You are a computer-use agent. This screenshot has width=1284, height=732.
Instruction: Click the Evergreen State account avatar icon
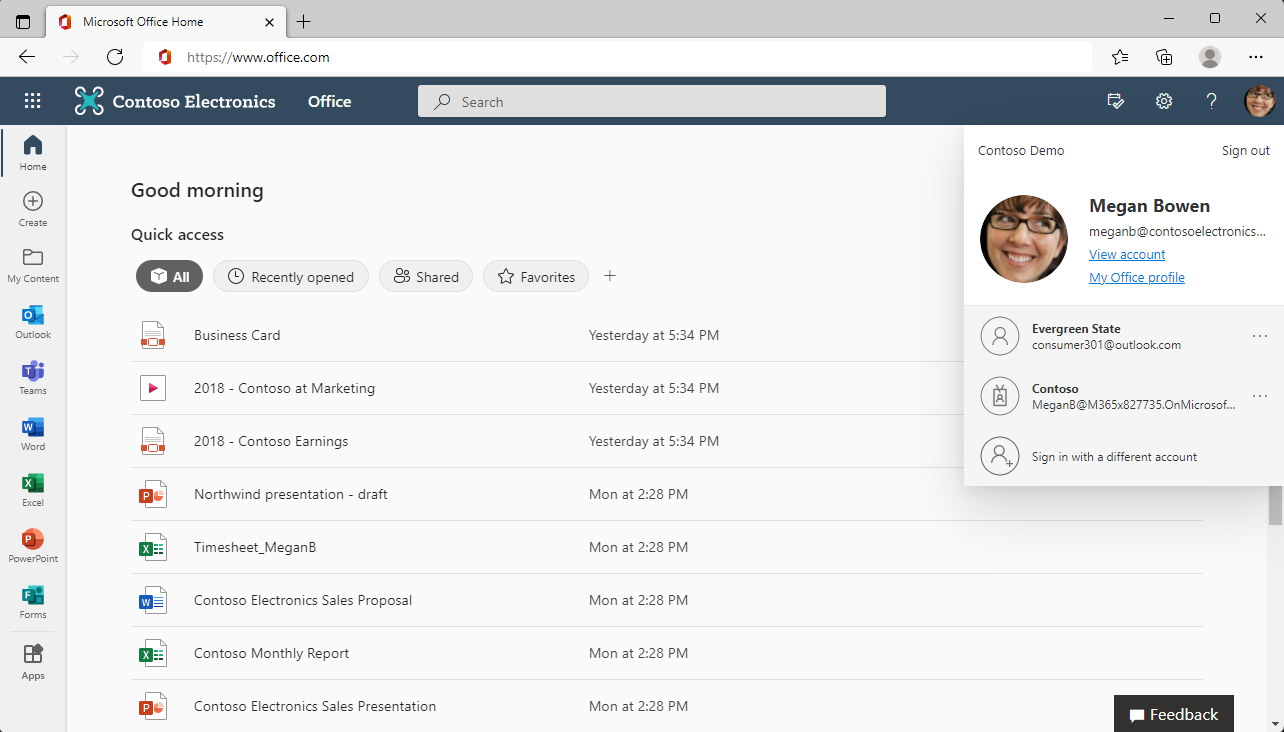click(1000, 336)
